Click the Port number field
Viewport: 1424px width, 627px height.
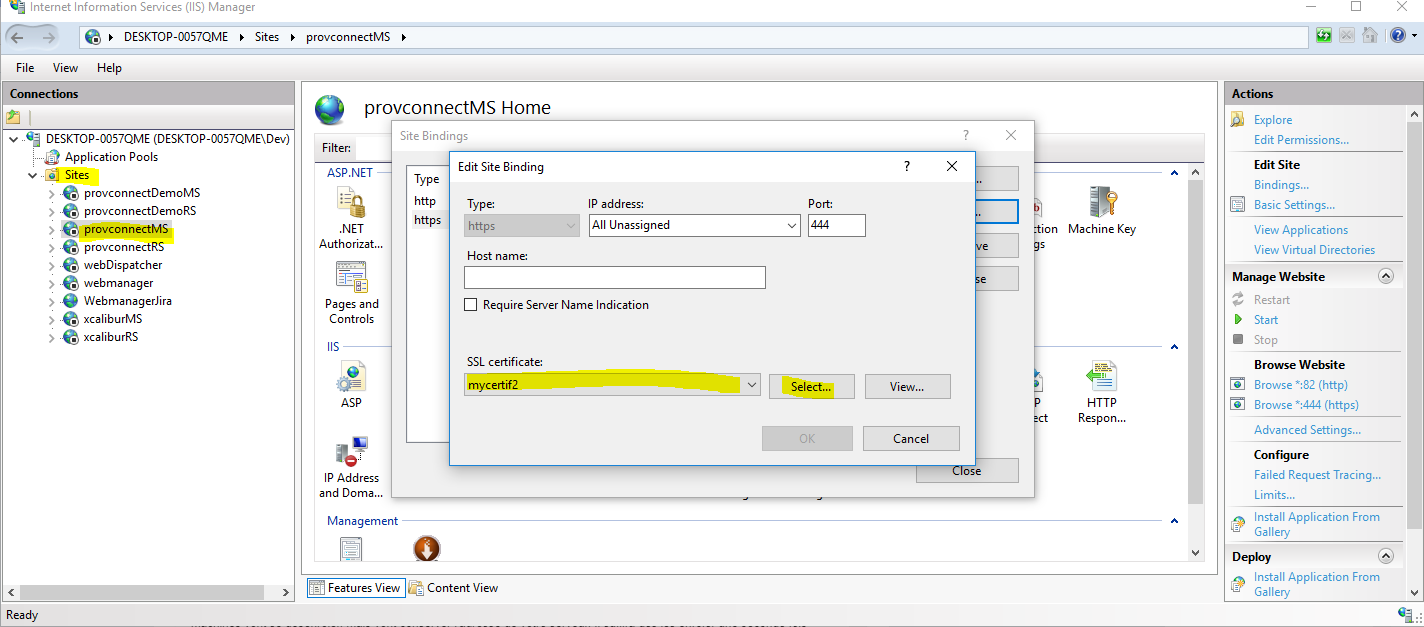(836, 225)
